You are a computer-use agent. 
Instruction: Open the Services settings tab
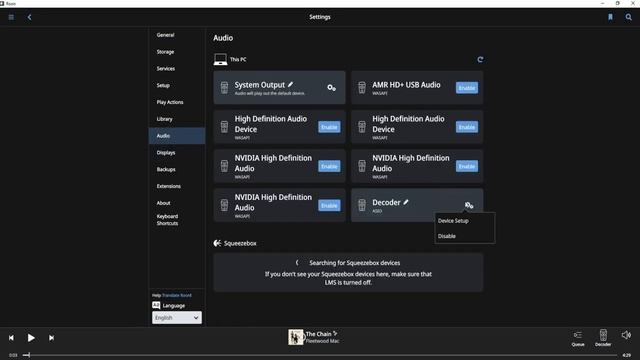coord(166,69)
